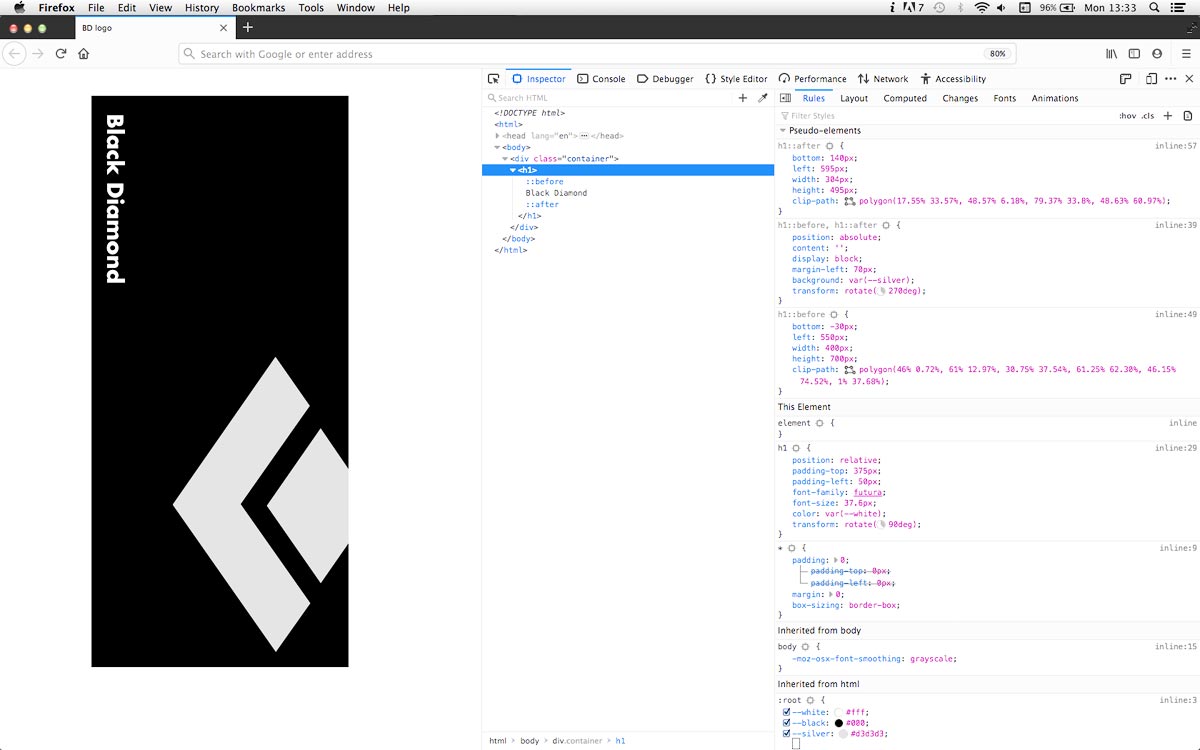This screenshot has width=1200, height=750.
Task: Open the DevTools three-dot options menu
Action: pos(1170,79)
